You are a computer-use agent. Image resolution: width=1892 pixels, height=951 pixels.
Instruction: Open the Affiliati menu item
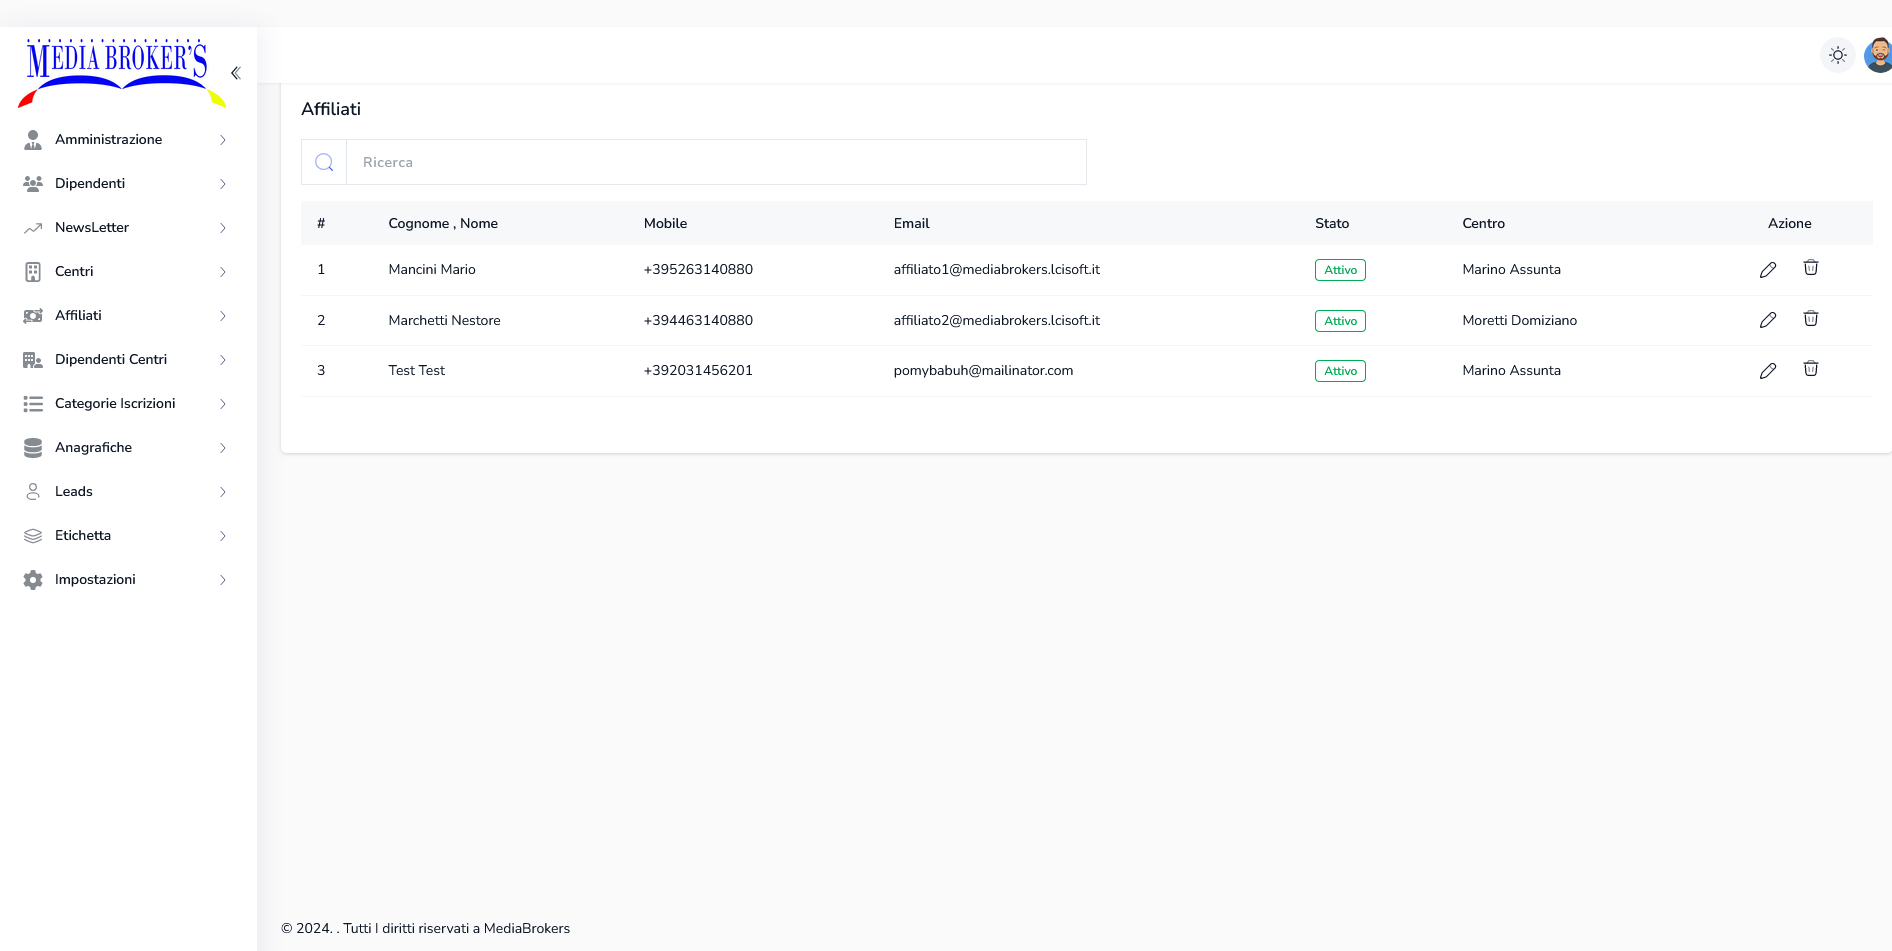coord(78,315)
